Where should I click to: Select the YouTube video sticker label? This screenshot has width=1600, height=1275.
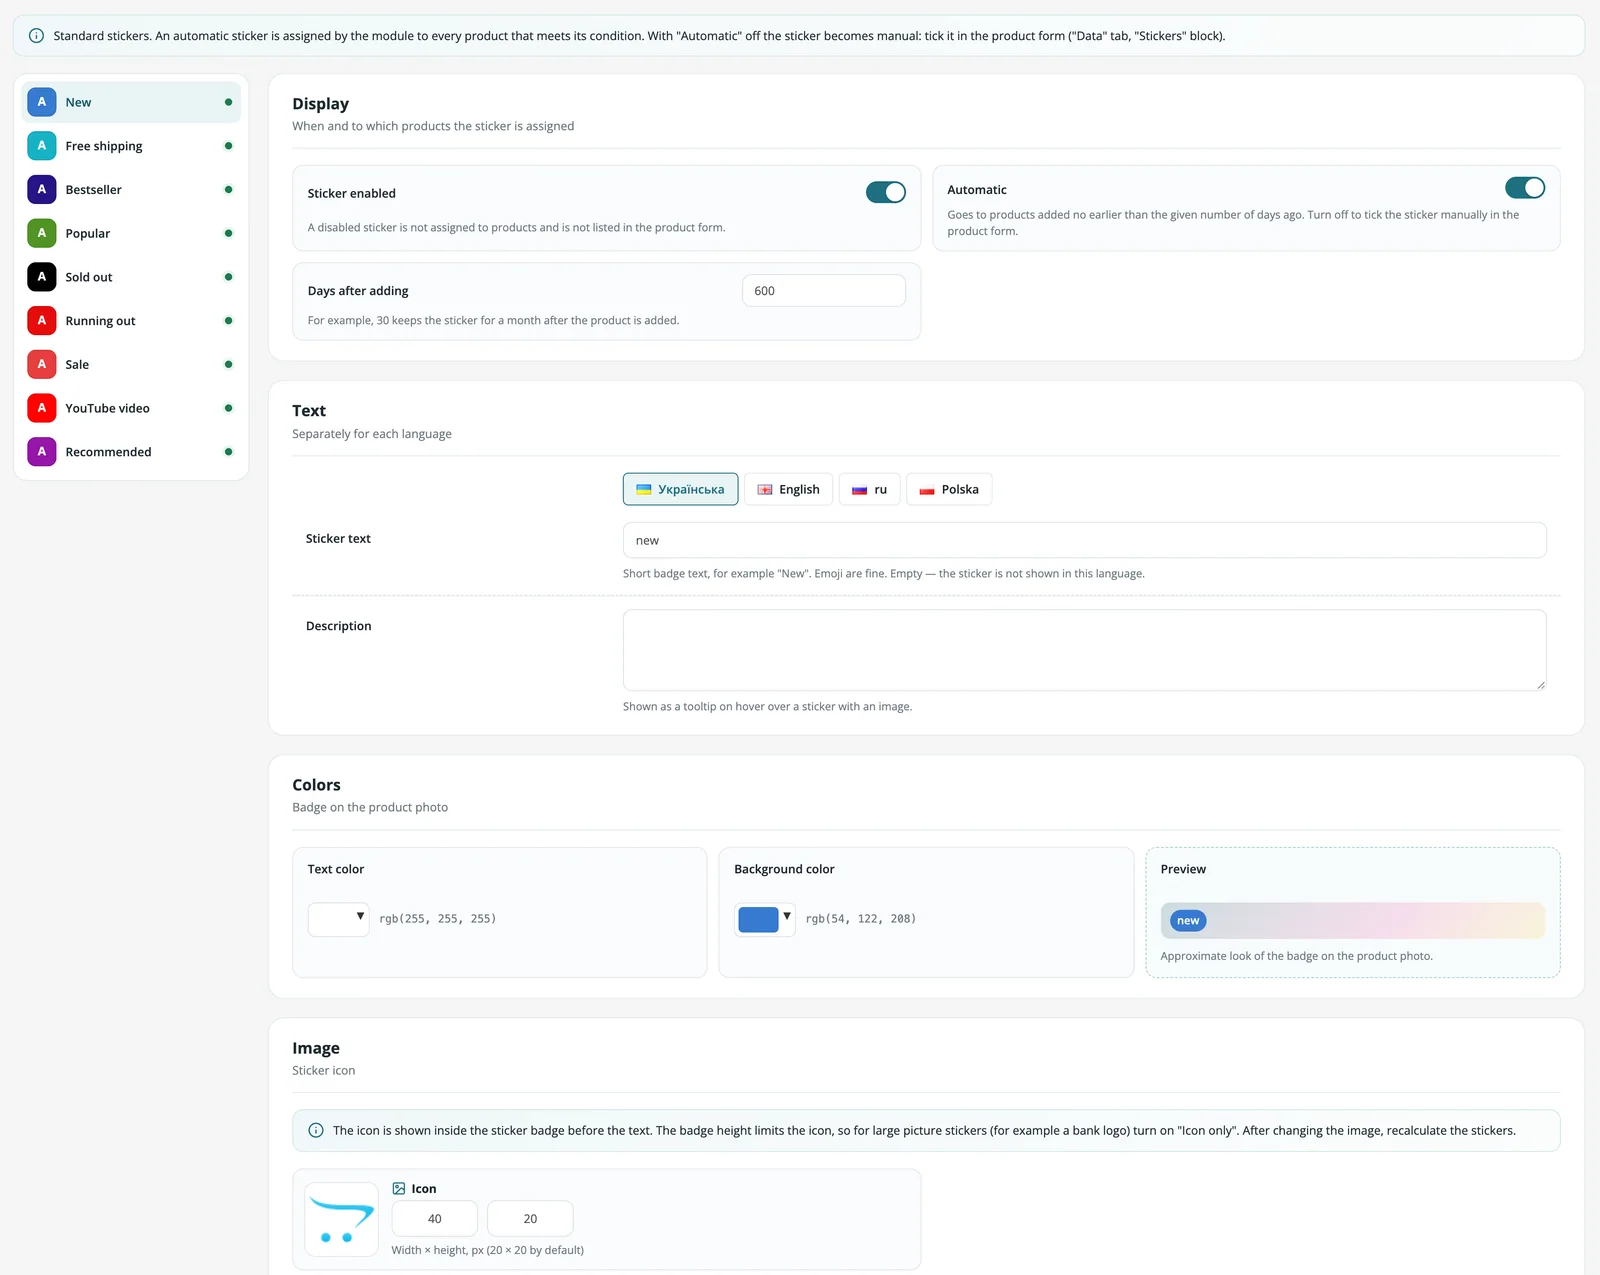pos(107,408)
